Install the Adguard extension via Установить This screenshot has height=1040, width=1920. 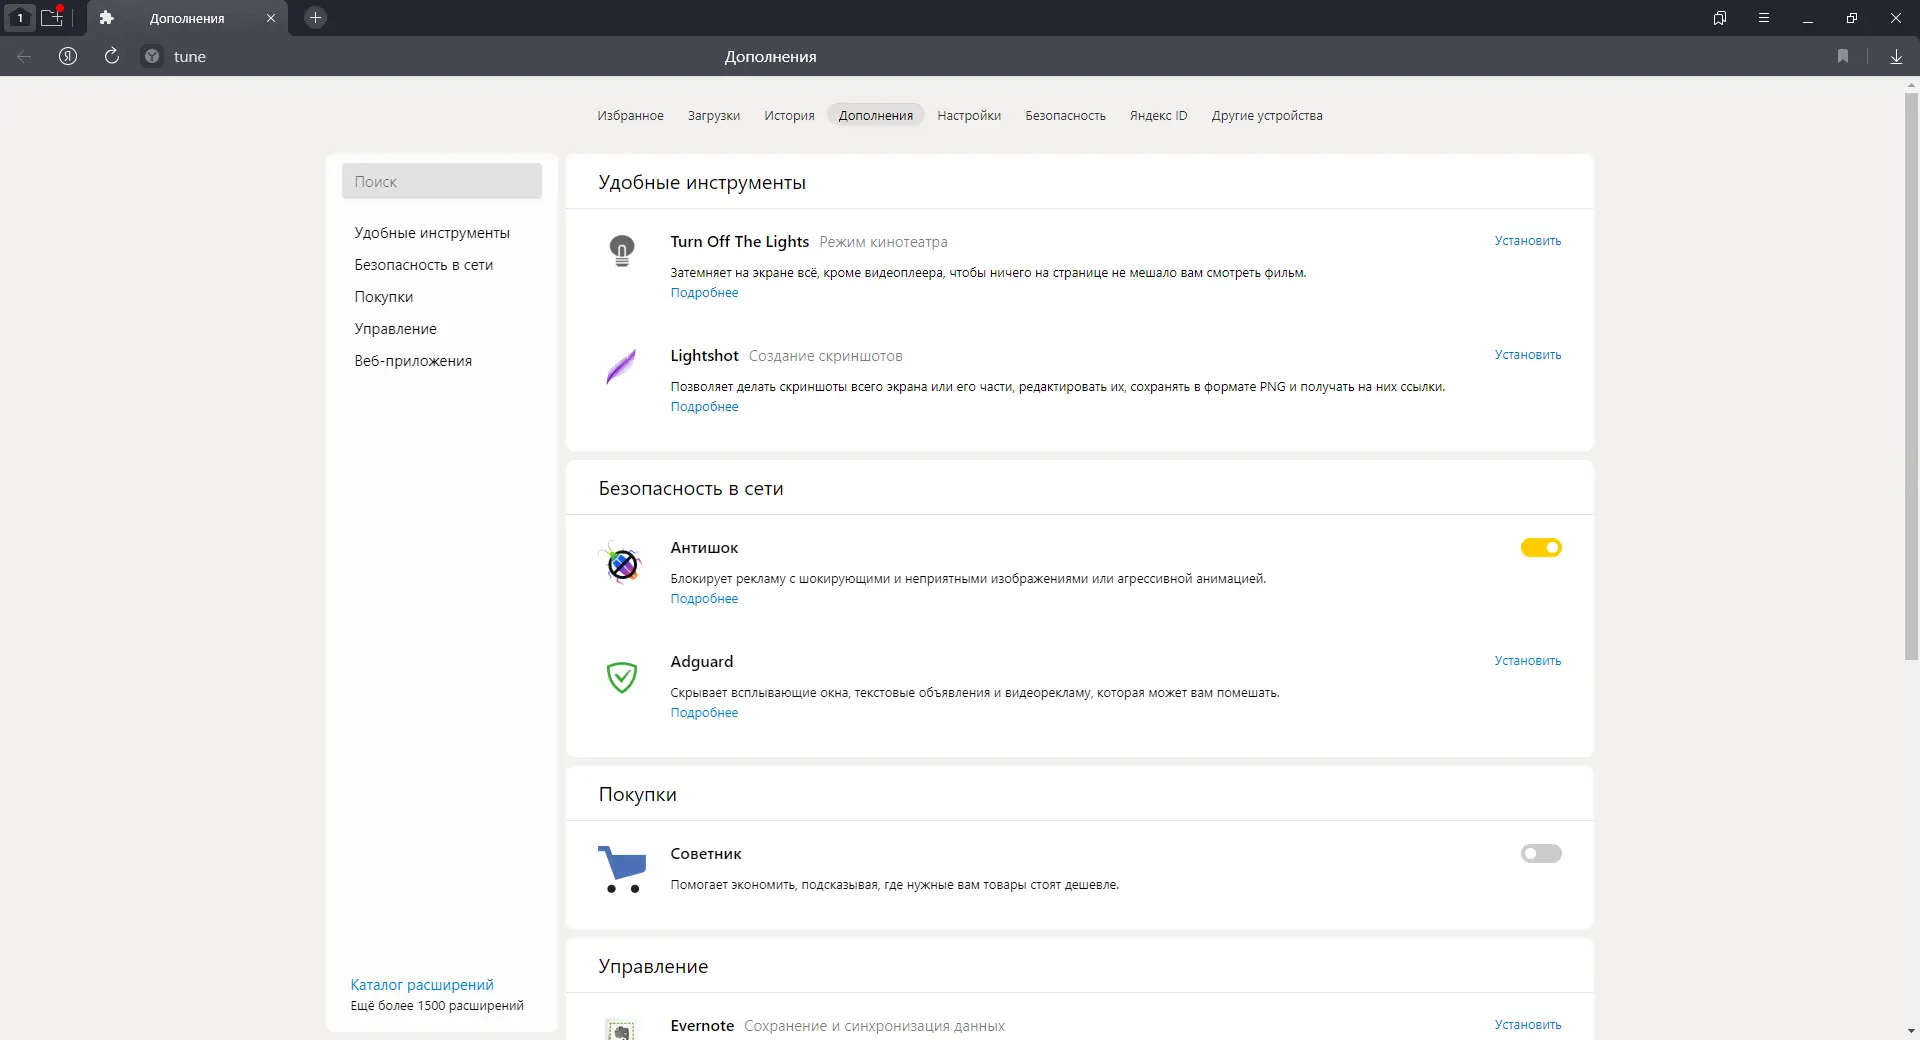pos(1527,661)
